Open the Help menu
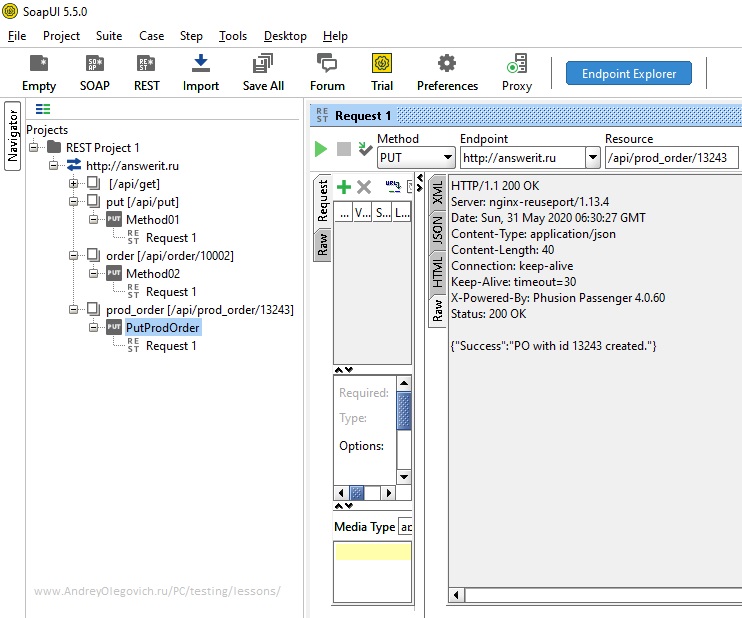The image size is (742, 618). point(335,36)
